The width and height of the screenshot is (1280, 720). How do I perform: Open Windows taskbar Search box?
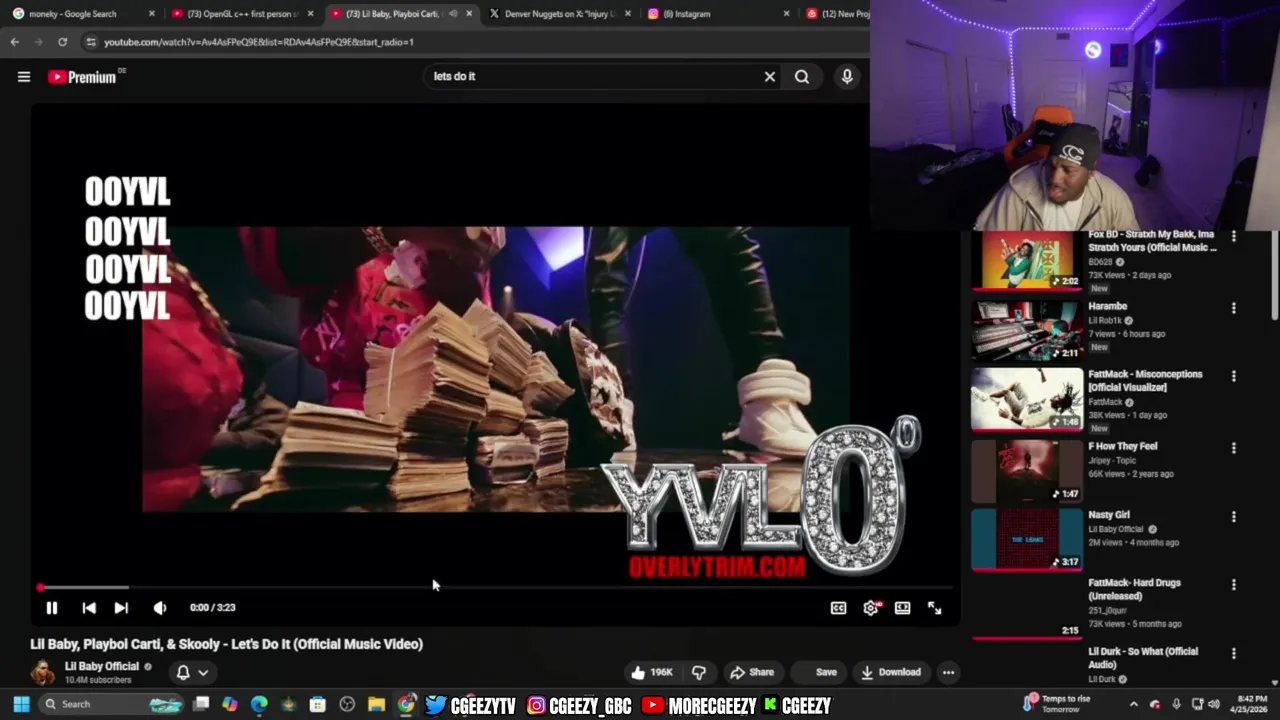pyautogui.click(x=113, y=704)
